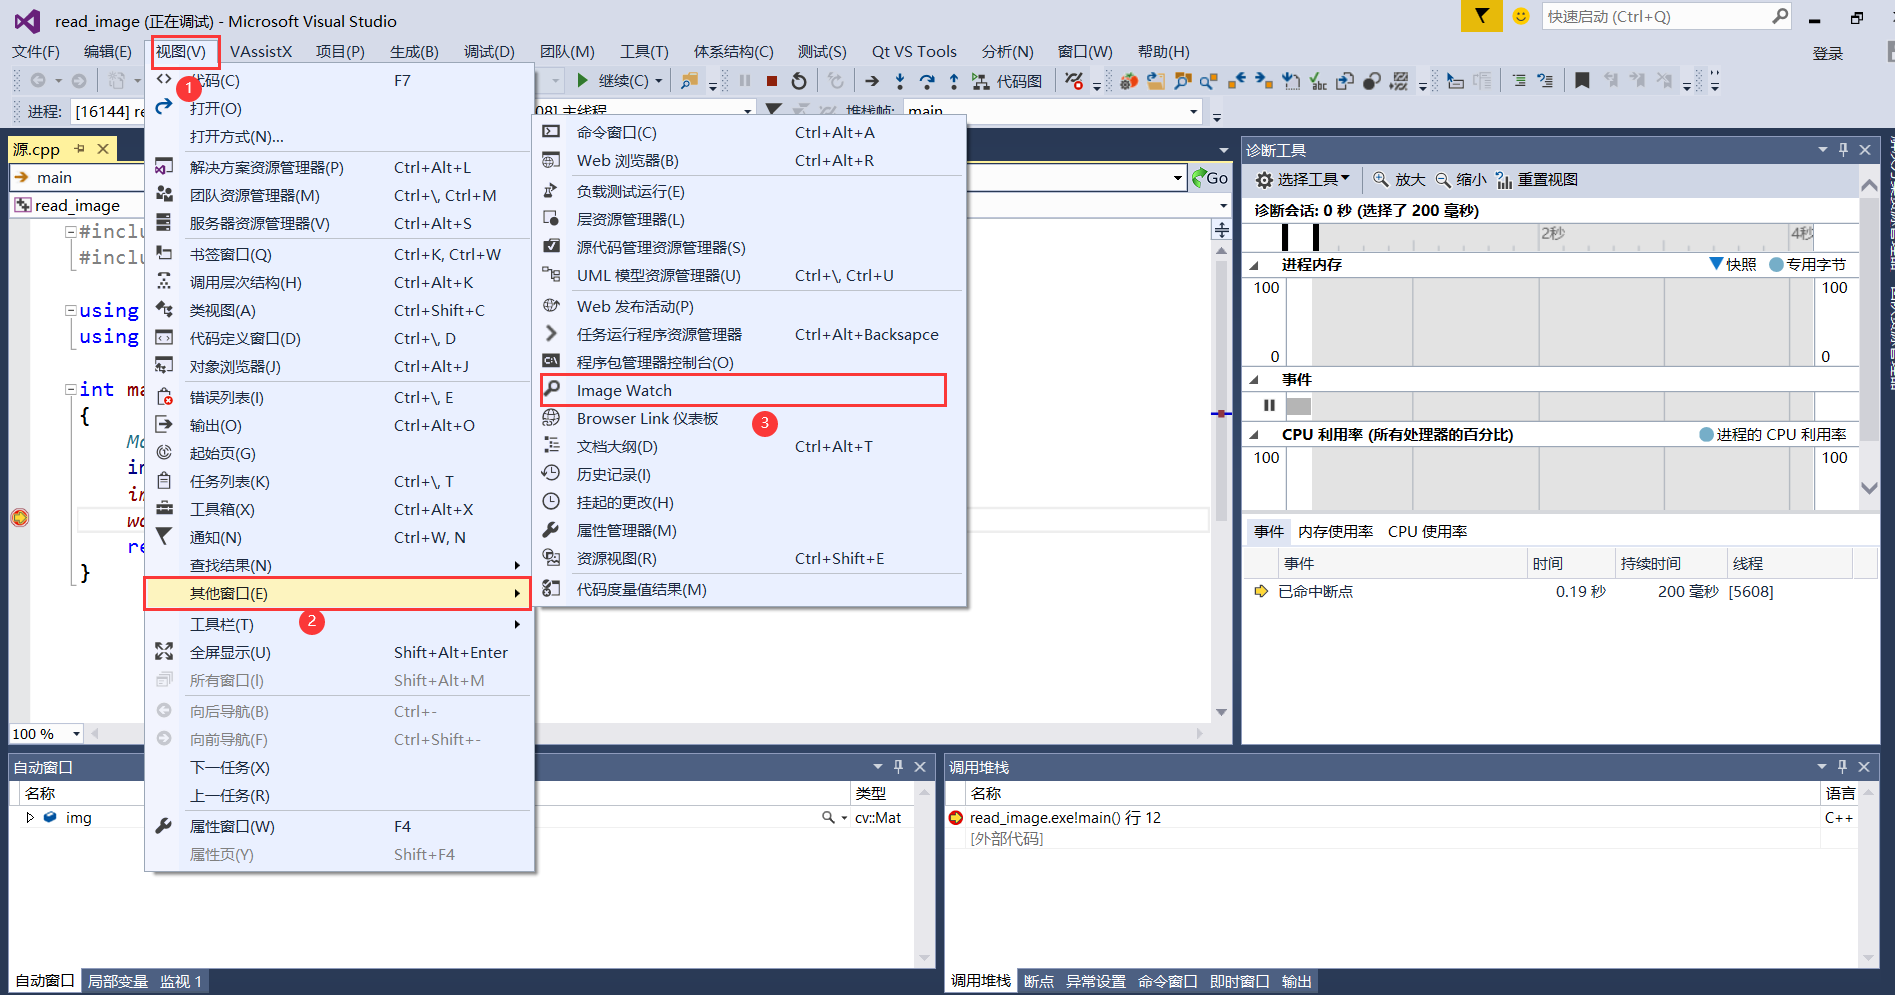Choose 解决方案资源管理器(P) from the view menu
1895x995 pixels.
click(337, 168)
